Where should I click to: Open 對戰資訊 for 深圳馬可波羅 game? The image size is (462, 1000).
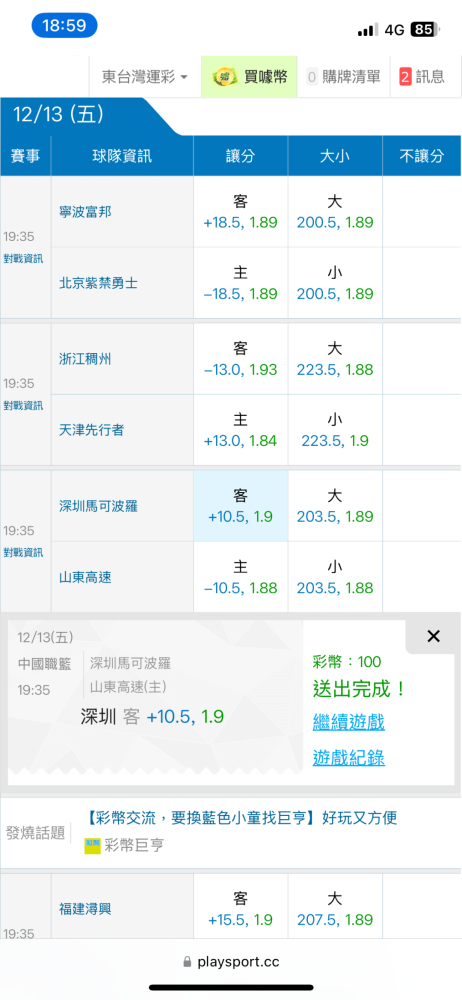point(24,552)
